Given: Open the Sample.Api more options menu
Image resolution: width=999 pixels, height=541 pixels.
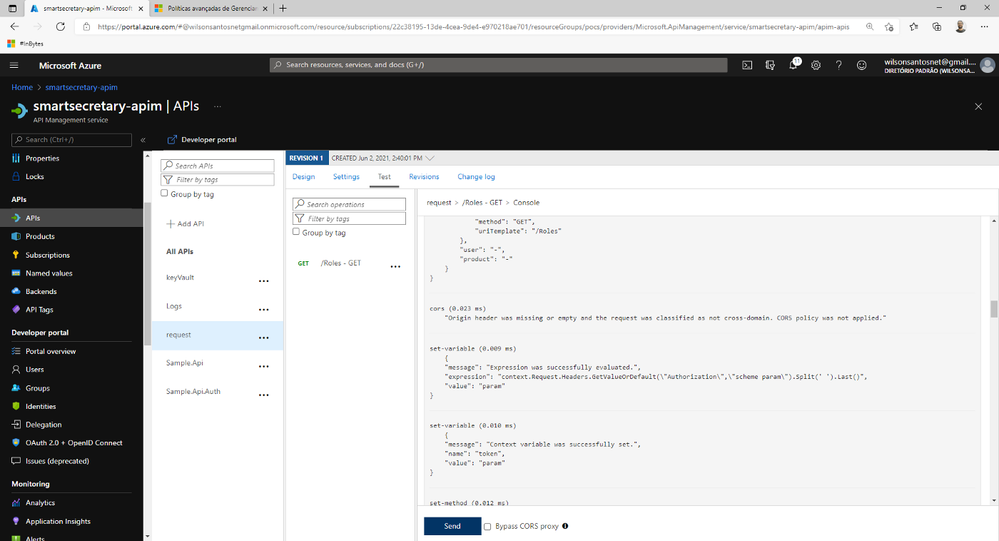Looking at the screenshot, I should (264, 366).
